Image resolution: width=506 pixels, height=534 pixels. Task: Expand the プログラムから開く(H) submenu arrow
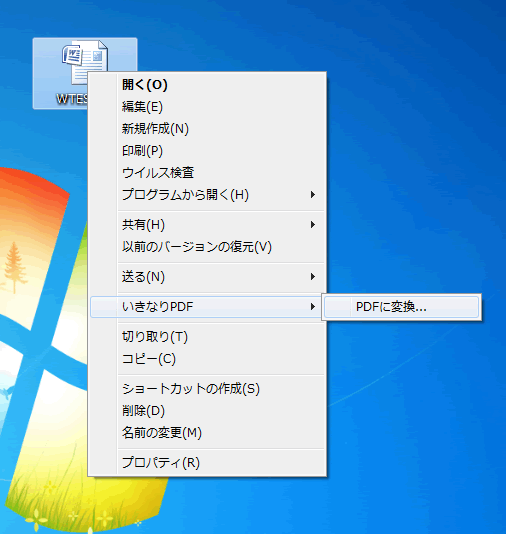pyautogui.click(x=313, y=195)
